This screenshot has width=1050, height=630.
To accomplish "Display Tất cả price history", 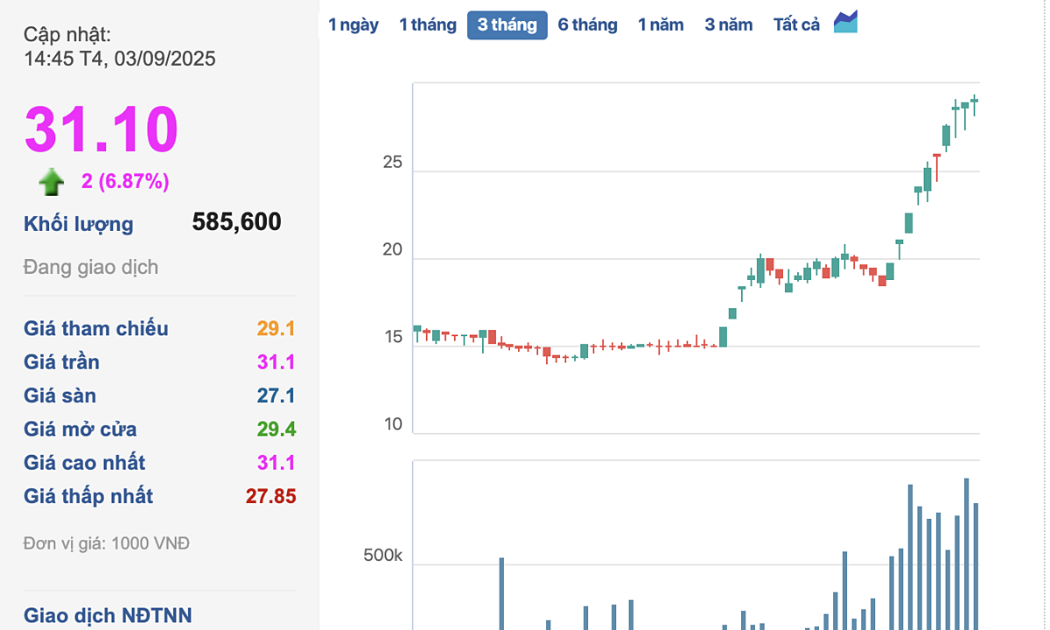I will coord(796,25).
